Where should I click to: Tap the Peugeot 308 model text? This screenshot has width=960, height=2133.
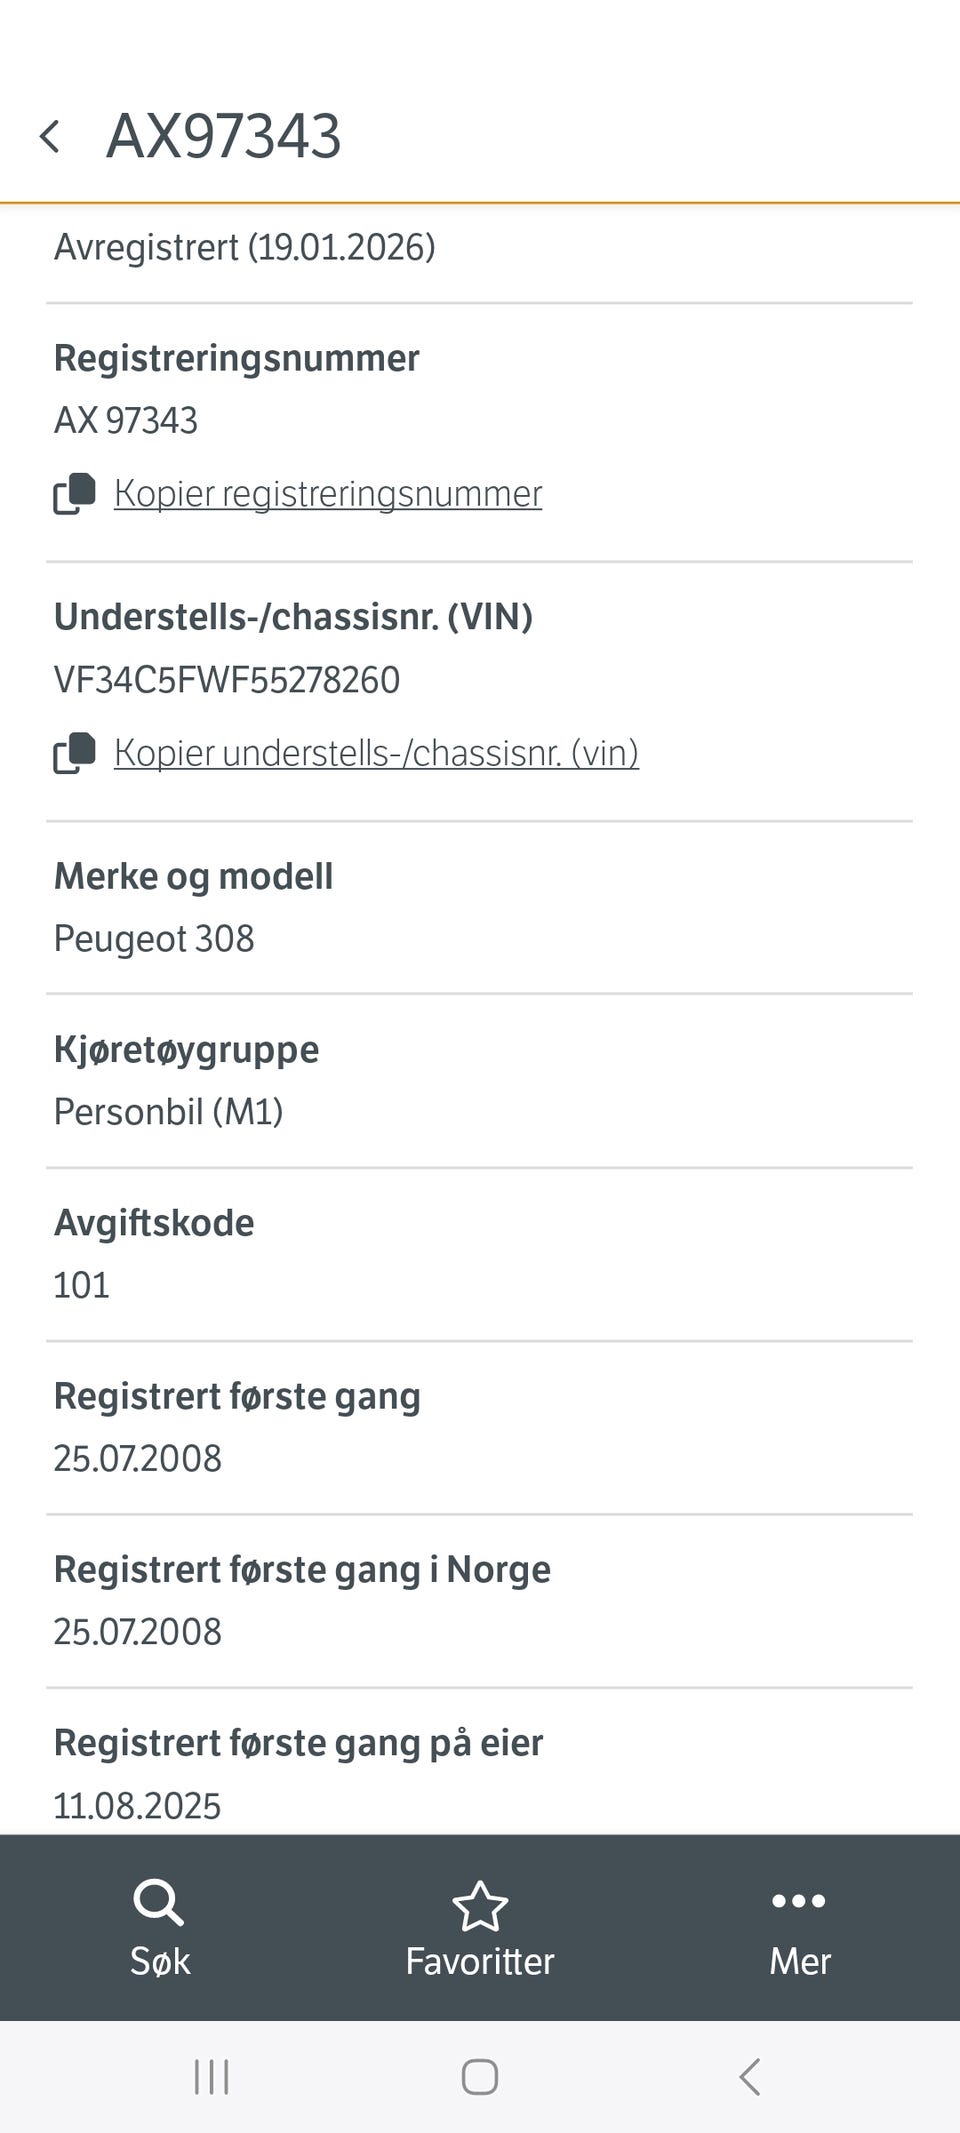[x=154, y=939]
